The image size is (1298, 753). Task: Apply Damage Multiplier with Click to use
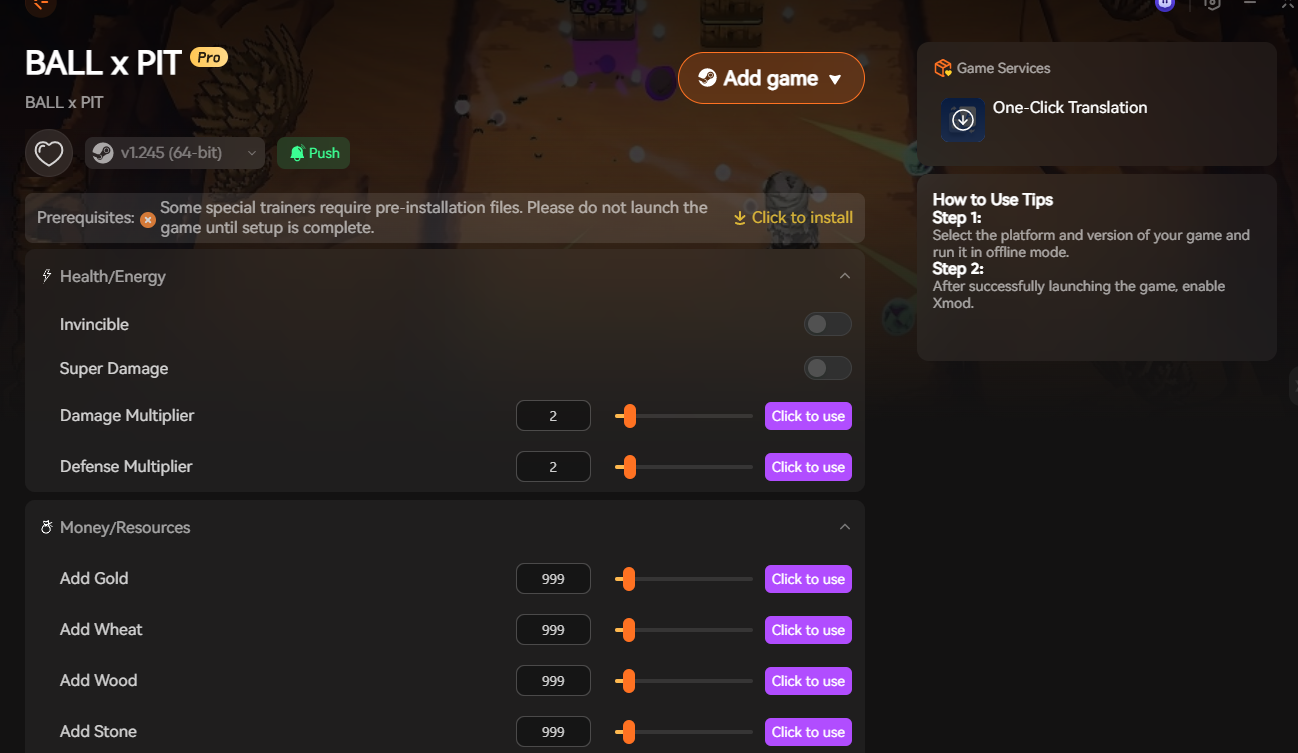point(808,416)
